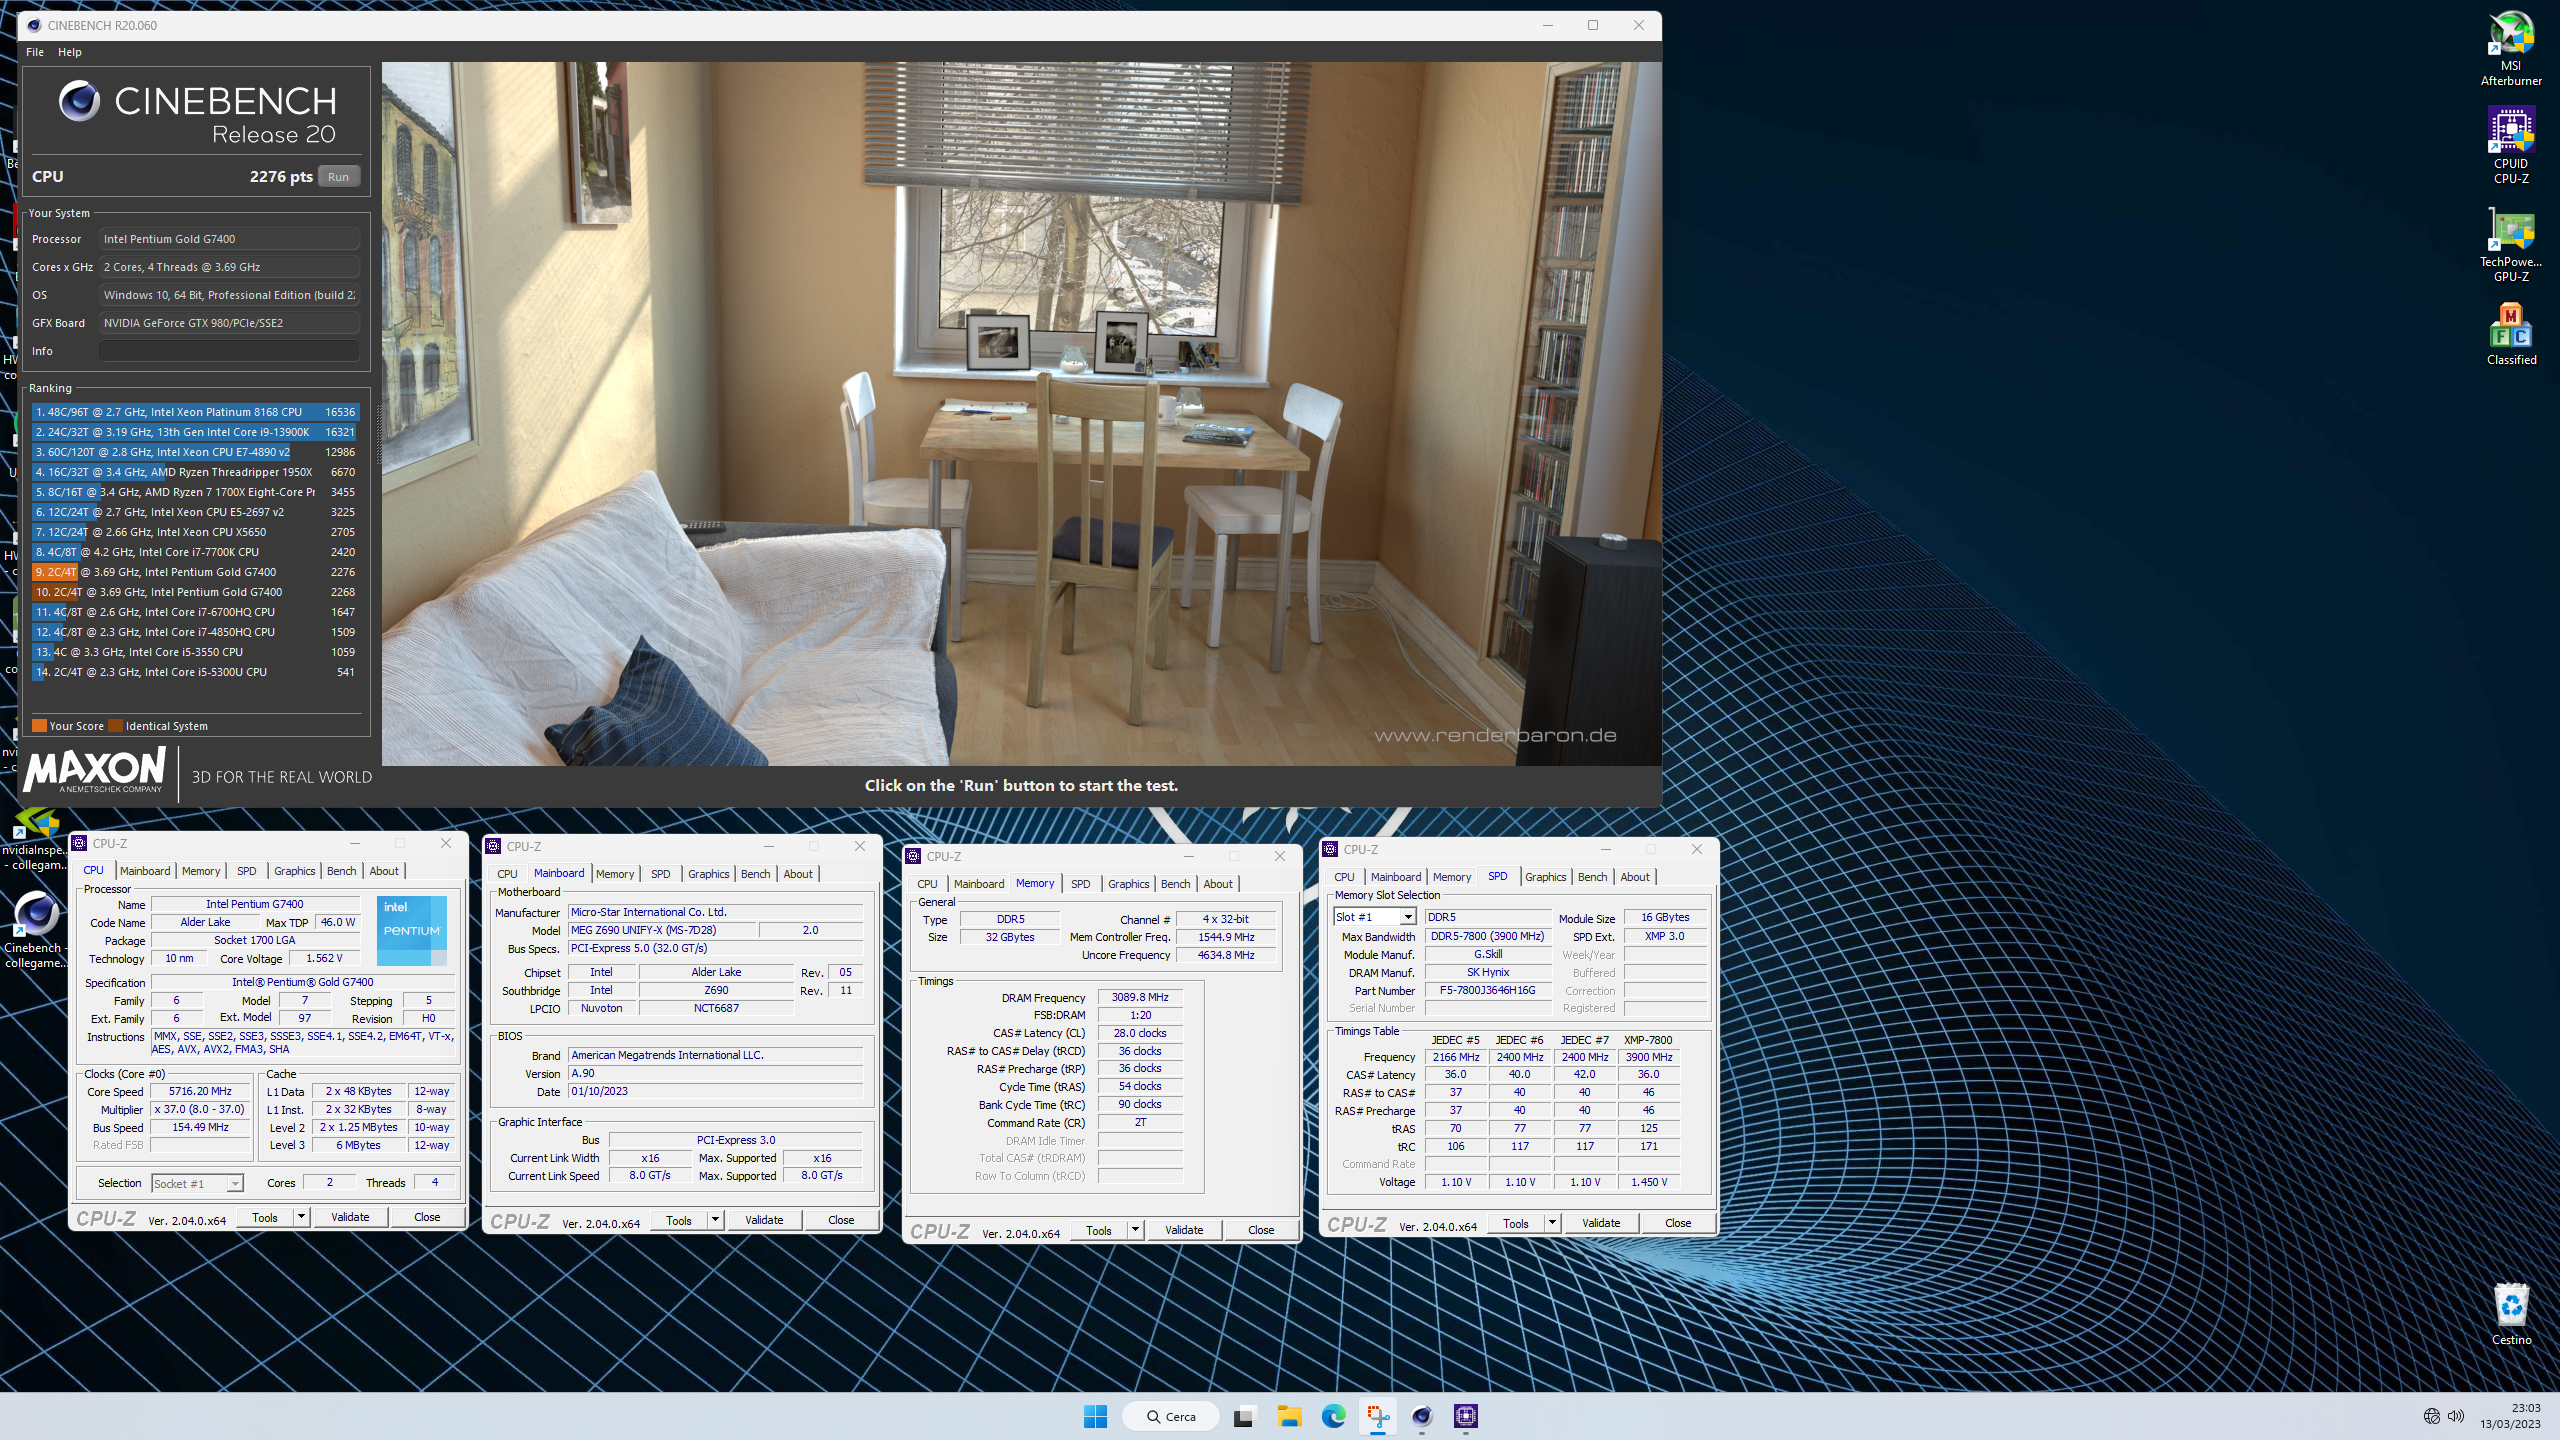
Task: Open File Explorer from taskbar
Action: 1288,1416
